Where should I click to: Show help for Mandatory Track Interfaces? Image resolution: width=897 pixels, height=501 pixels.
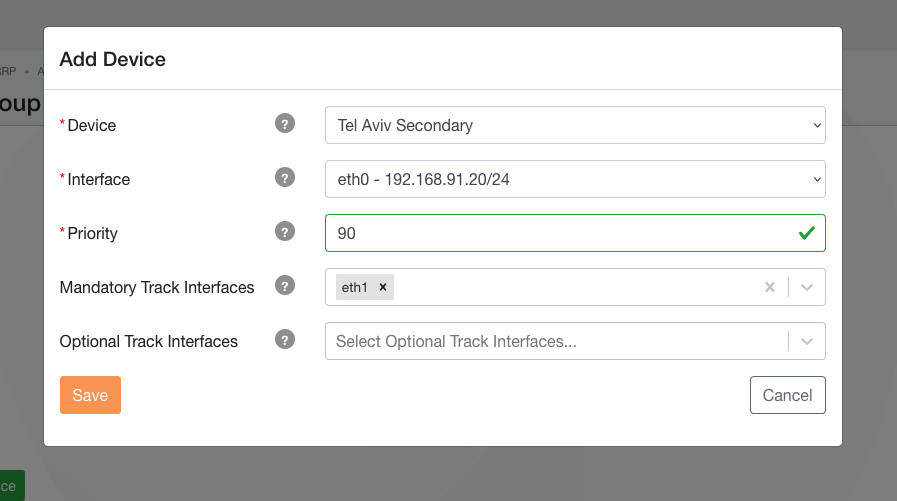pyautogui.click(x=285, y=286)
